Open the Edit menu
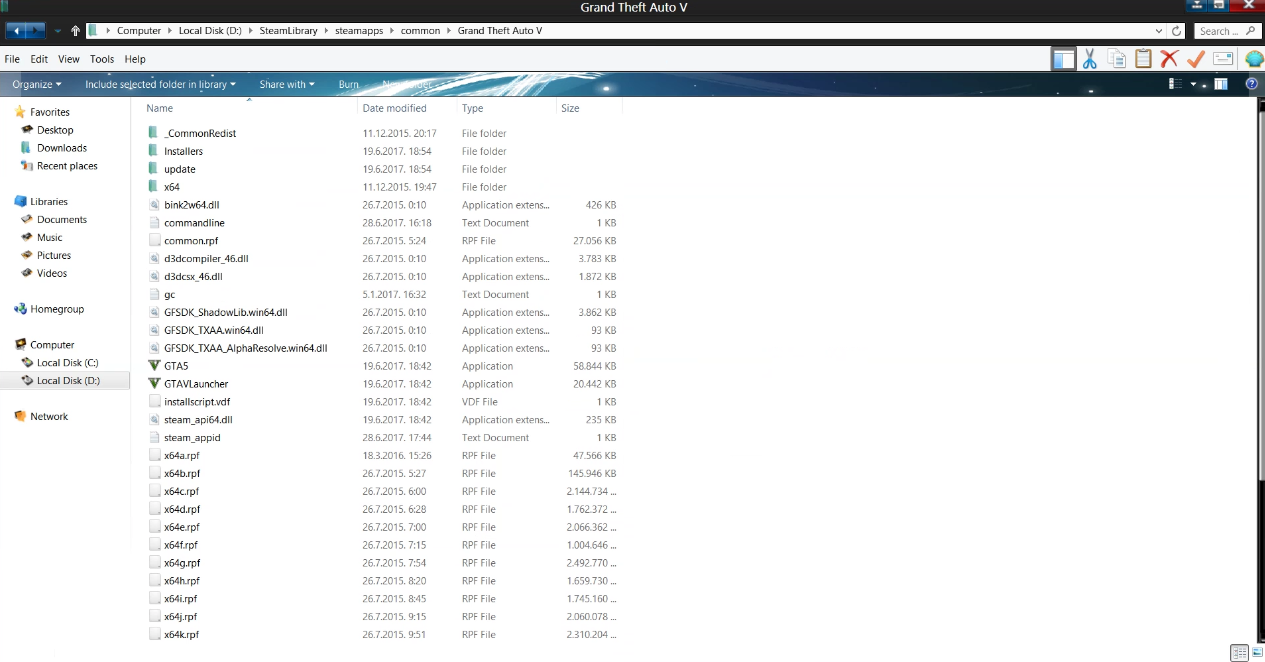This screenshot has width=1265, height=662. pos(39,59)
